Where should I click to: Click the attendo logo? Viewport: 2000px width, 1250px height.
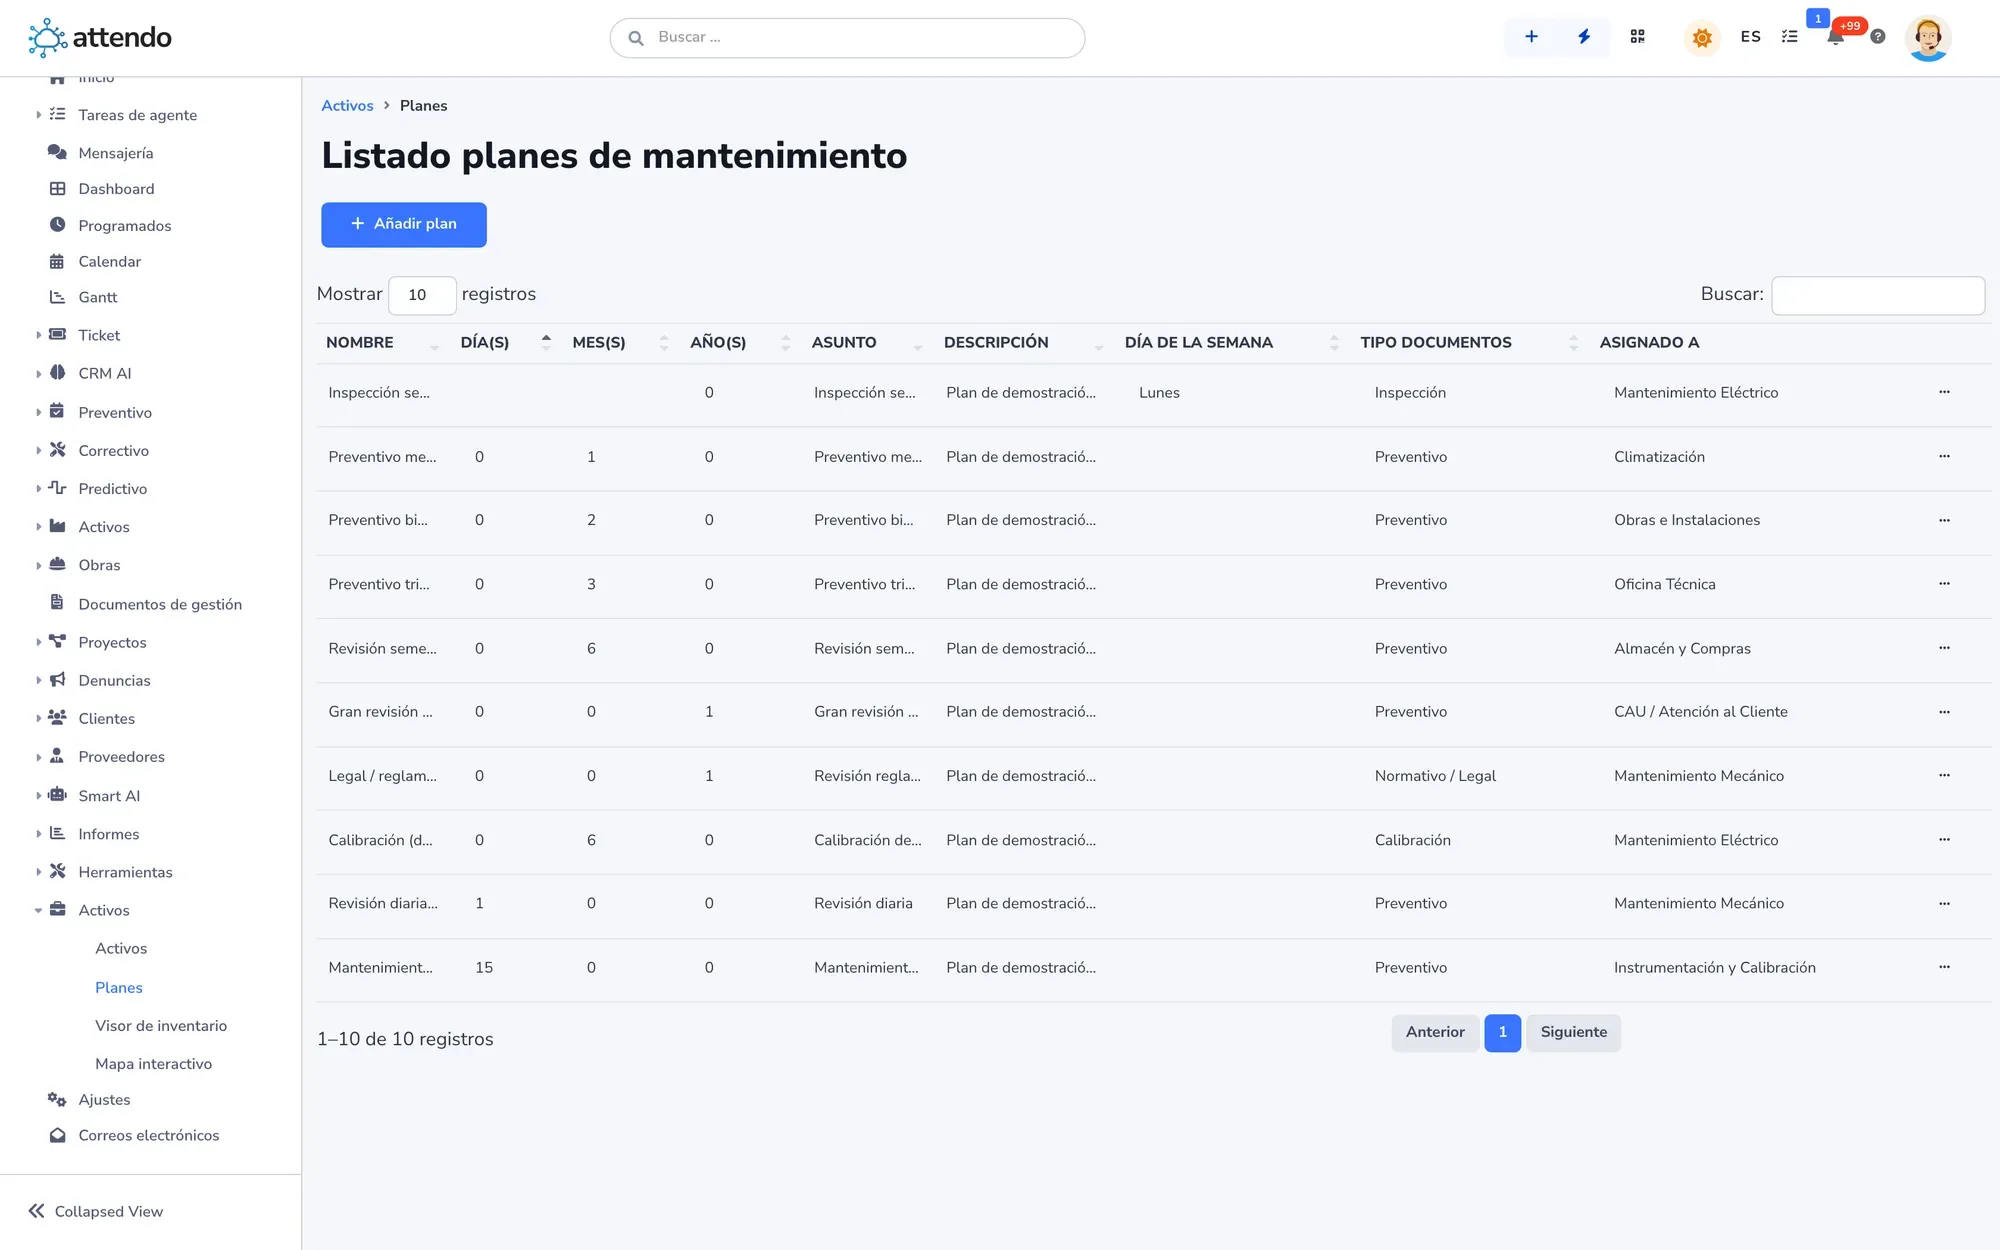100,38
